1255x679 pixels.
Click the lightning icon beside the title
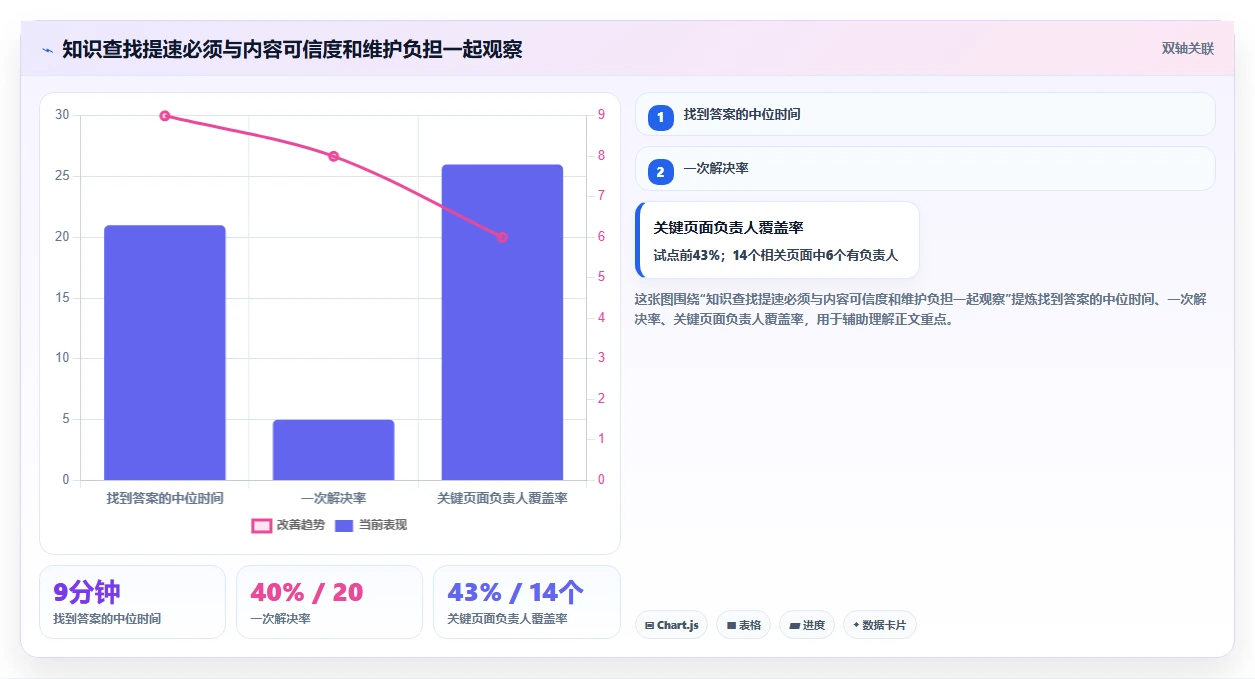click(x=47, y=49)
